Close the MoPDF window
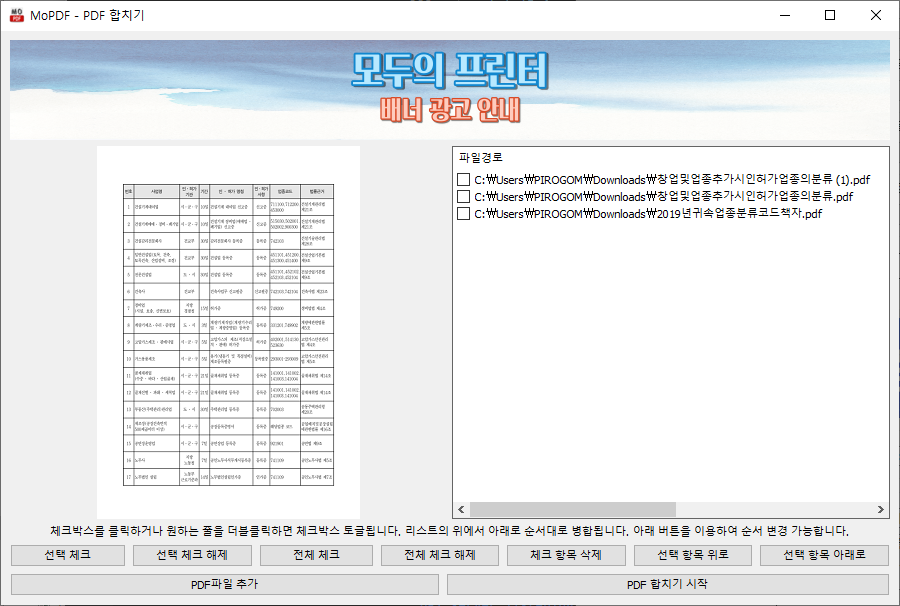The height and width of the screenshot is (606, 900). click(876, 15)
